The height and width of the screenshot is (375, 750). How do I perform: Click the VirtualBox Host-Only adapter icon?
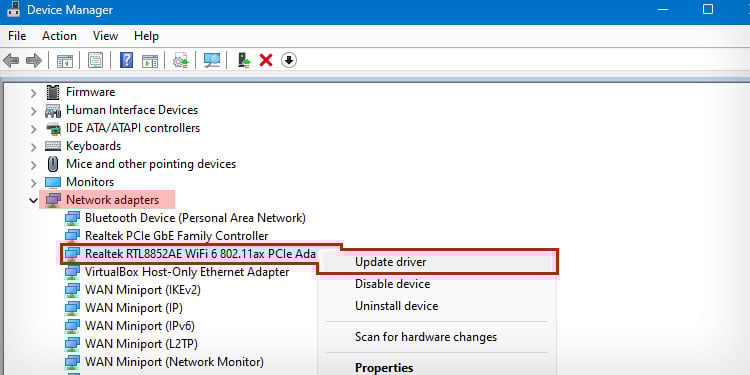(72, 272)
